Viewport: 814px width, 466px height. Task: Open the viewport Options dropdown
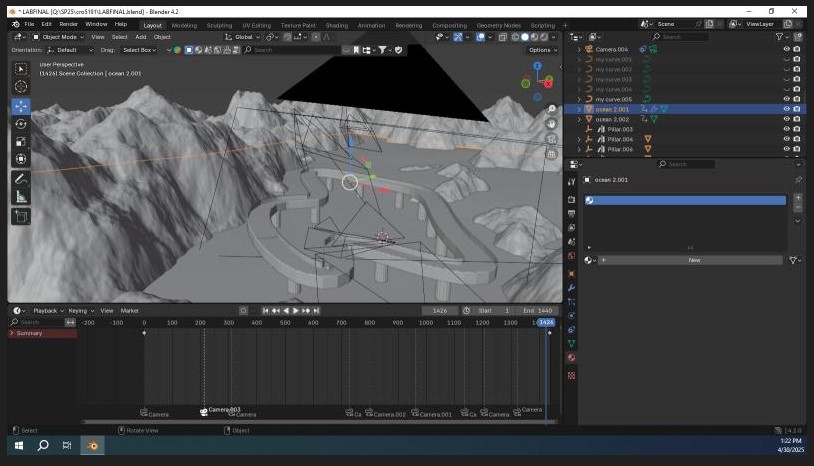[543, 50]
